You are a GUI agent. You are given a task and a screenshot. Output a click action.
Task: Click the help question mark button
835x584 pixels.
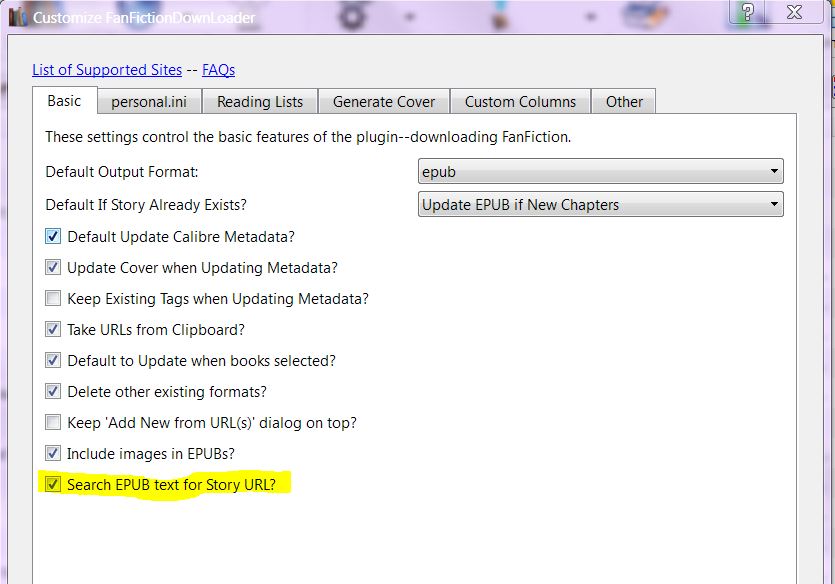pyautogui.click(x=747, y=12)
